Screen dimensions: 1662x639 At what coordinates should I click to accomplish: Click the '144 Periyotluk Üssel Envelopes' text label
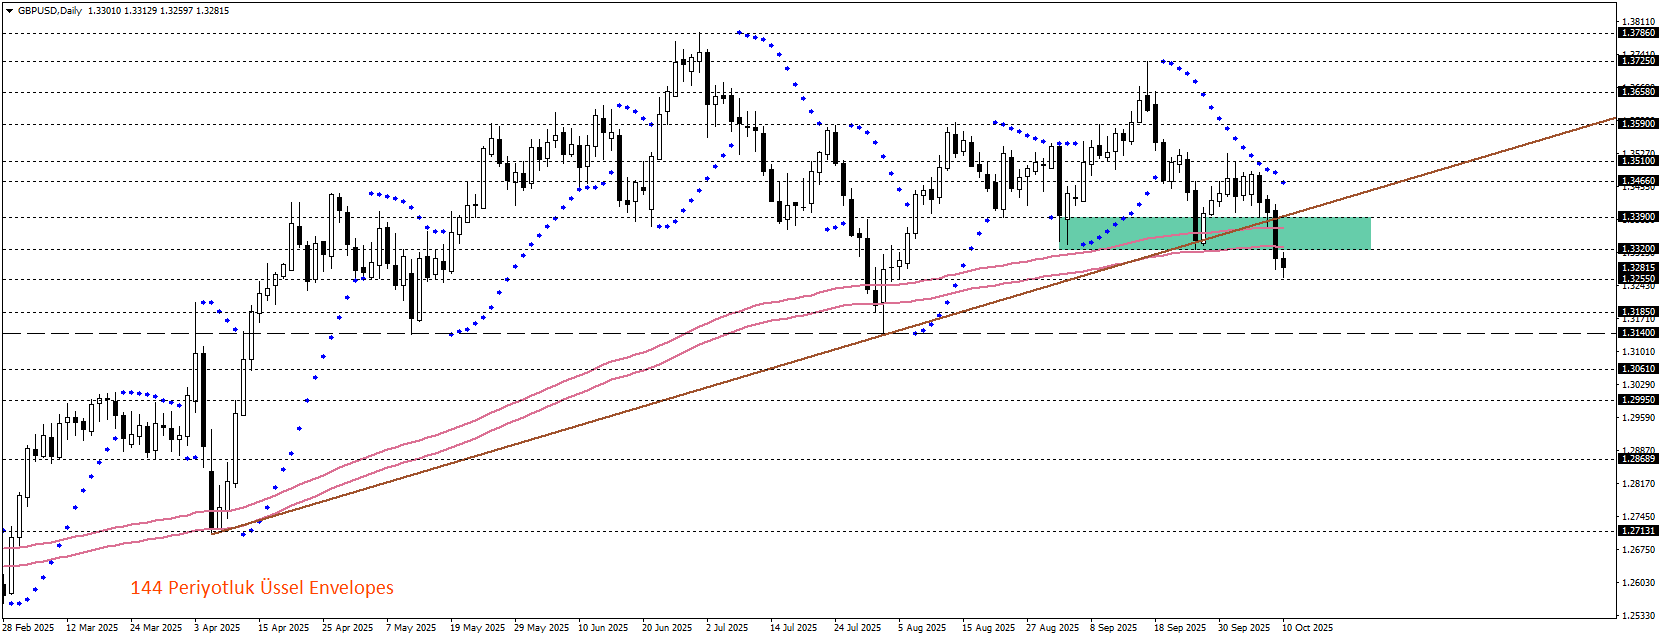point(262,588)
